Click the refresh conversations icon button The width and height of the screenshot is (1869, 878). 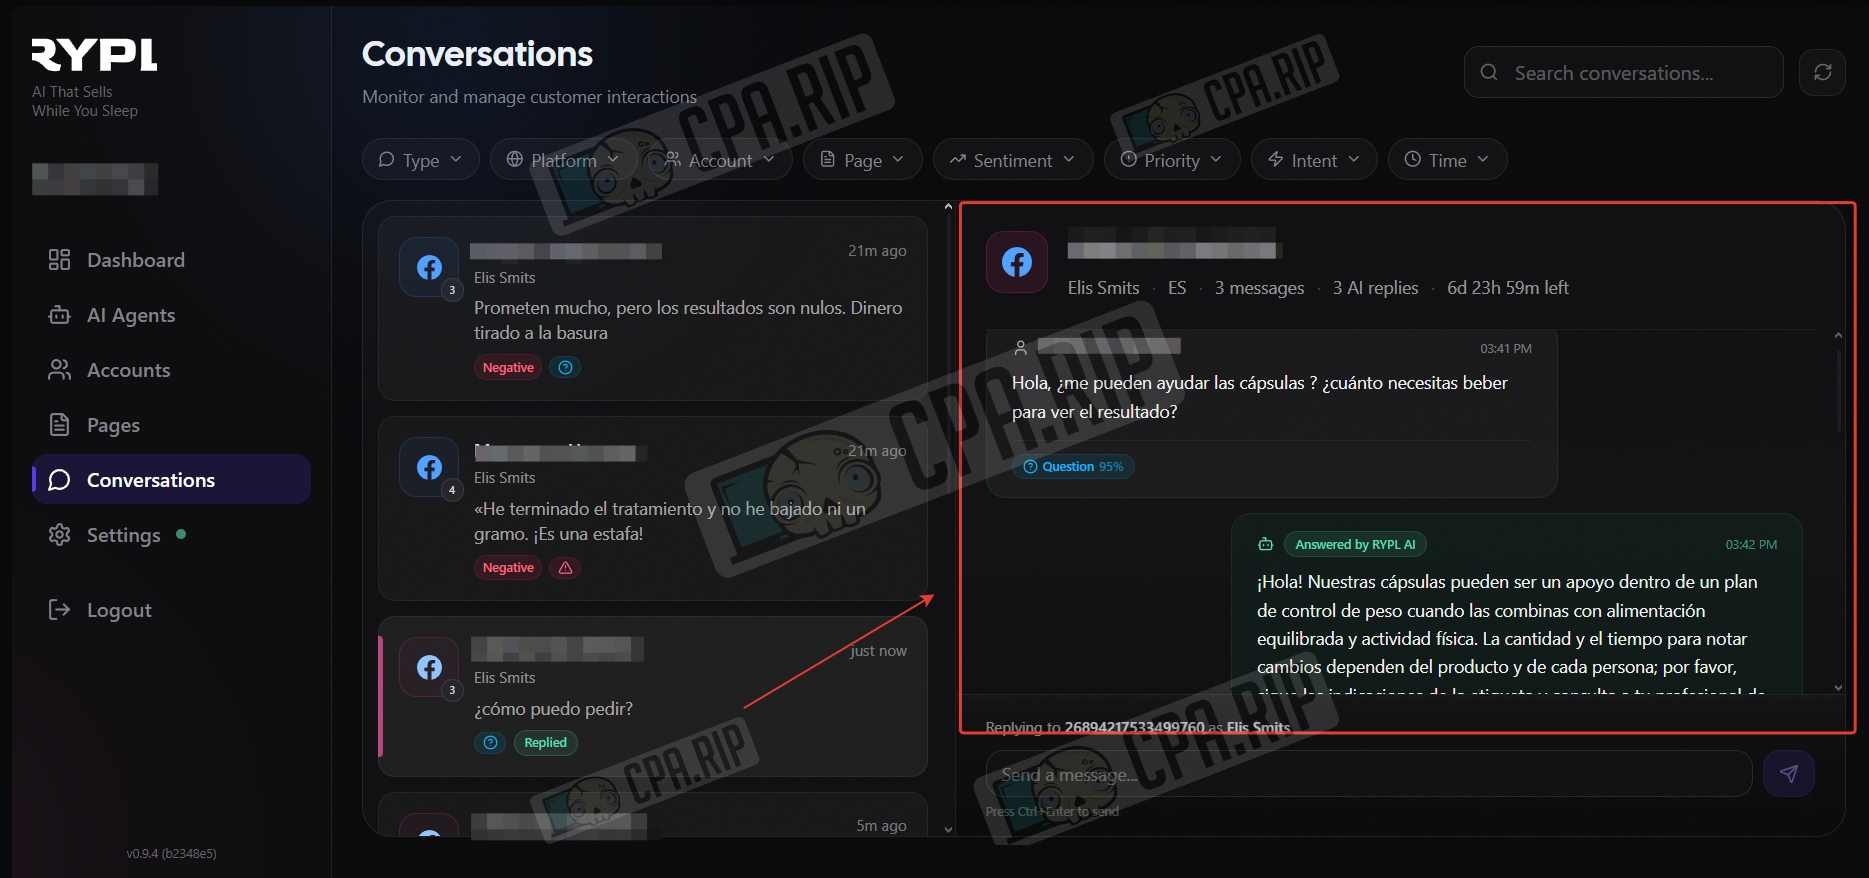click(x=1822, y=72)
